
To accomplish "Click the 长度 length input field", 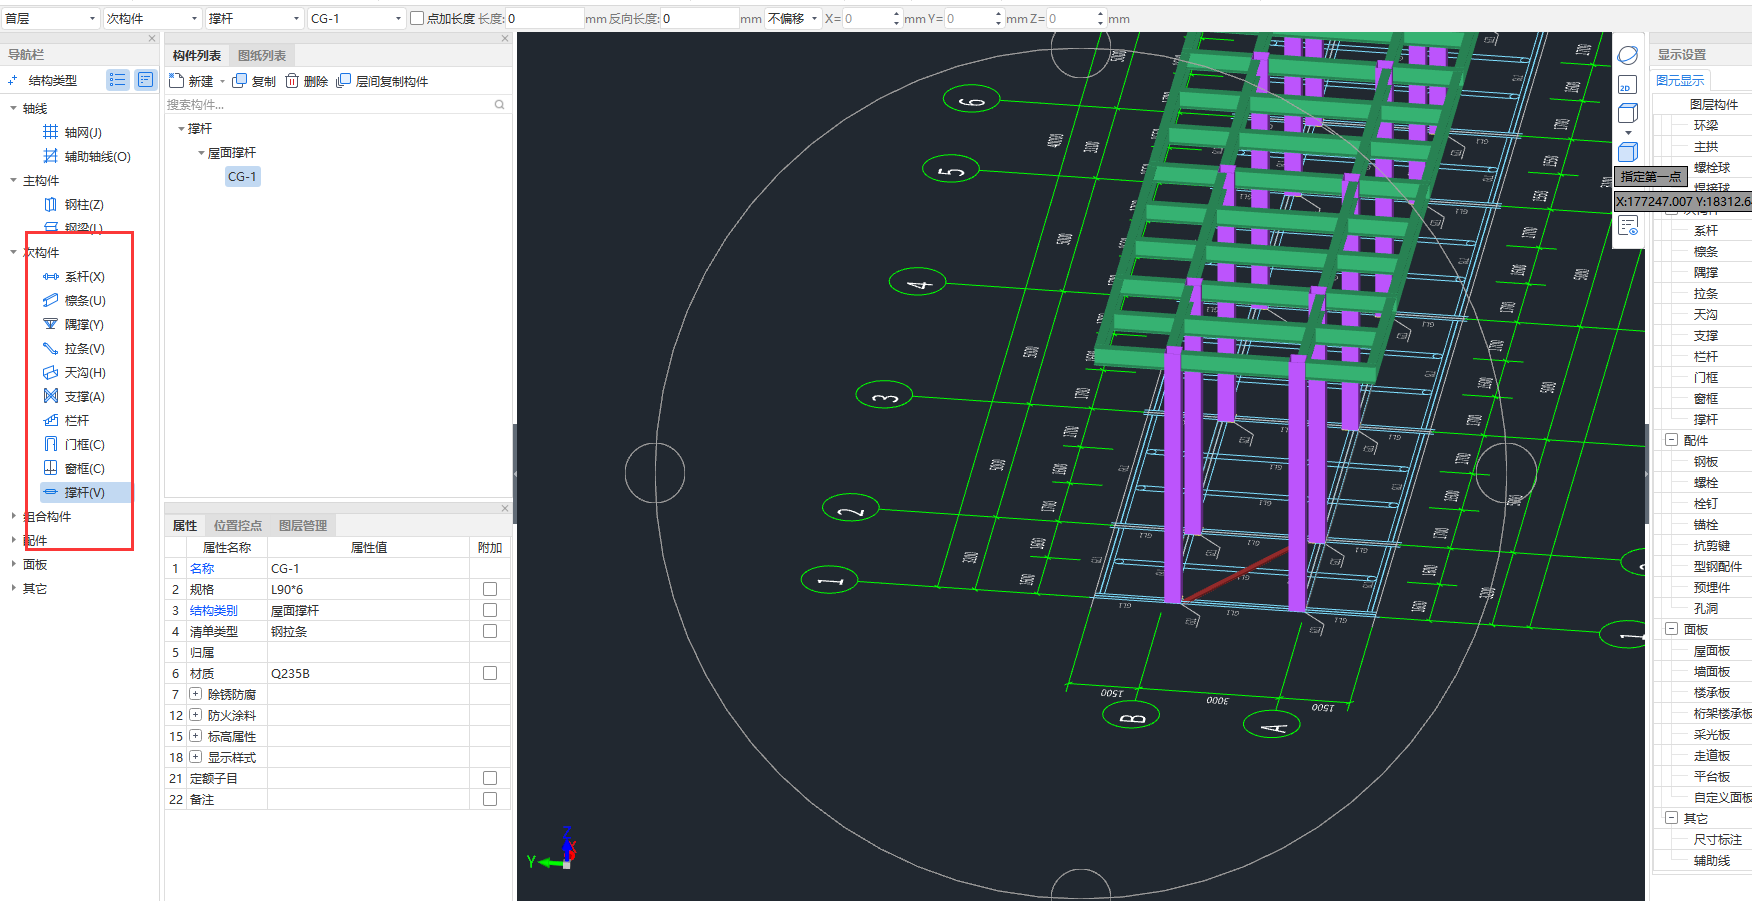I will click(x=544, y=18).
